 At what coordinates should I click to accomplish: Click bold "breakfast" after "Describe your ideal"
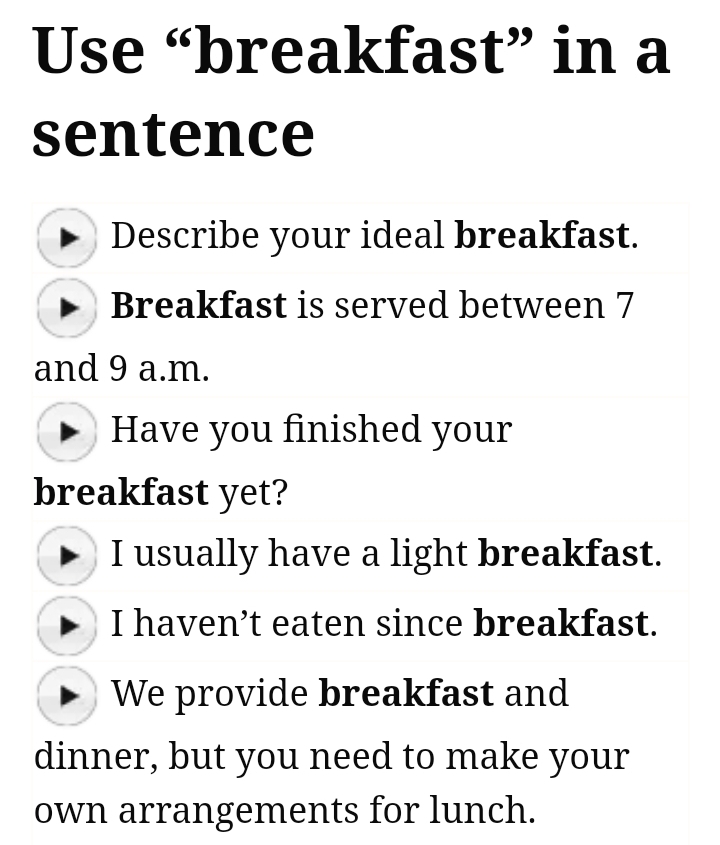[x=542, y=236]
